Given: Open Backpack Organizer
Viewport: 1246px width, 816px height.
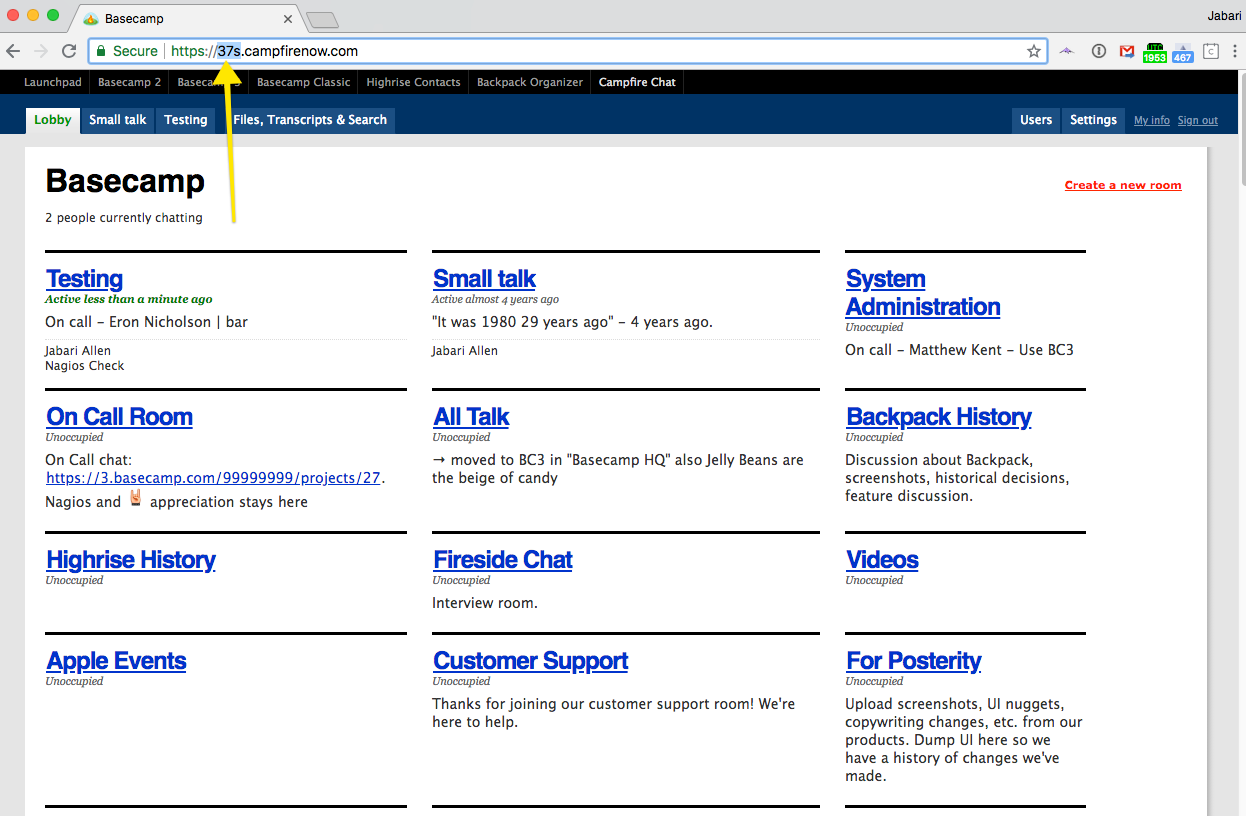Looking at the screenshot, I should (530, 82).
